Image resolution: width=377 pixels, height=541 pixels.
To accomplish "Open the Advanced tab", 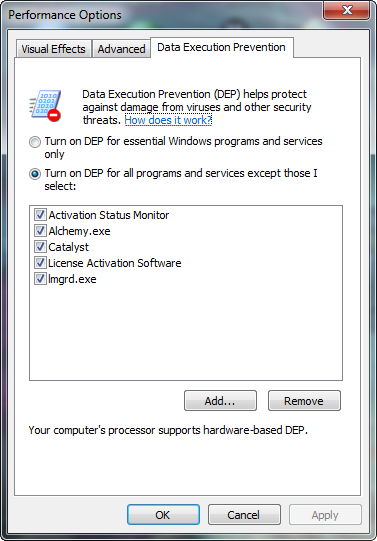I will (x=121, y=49).
